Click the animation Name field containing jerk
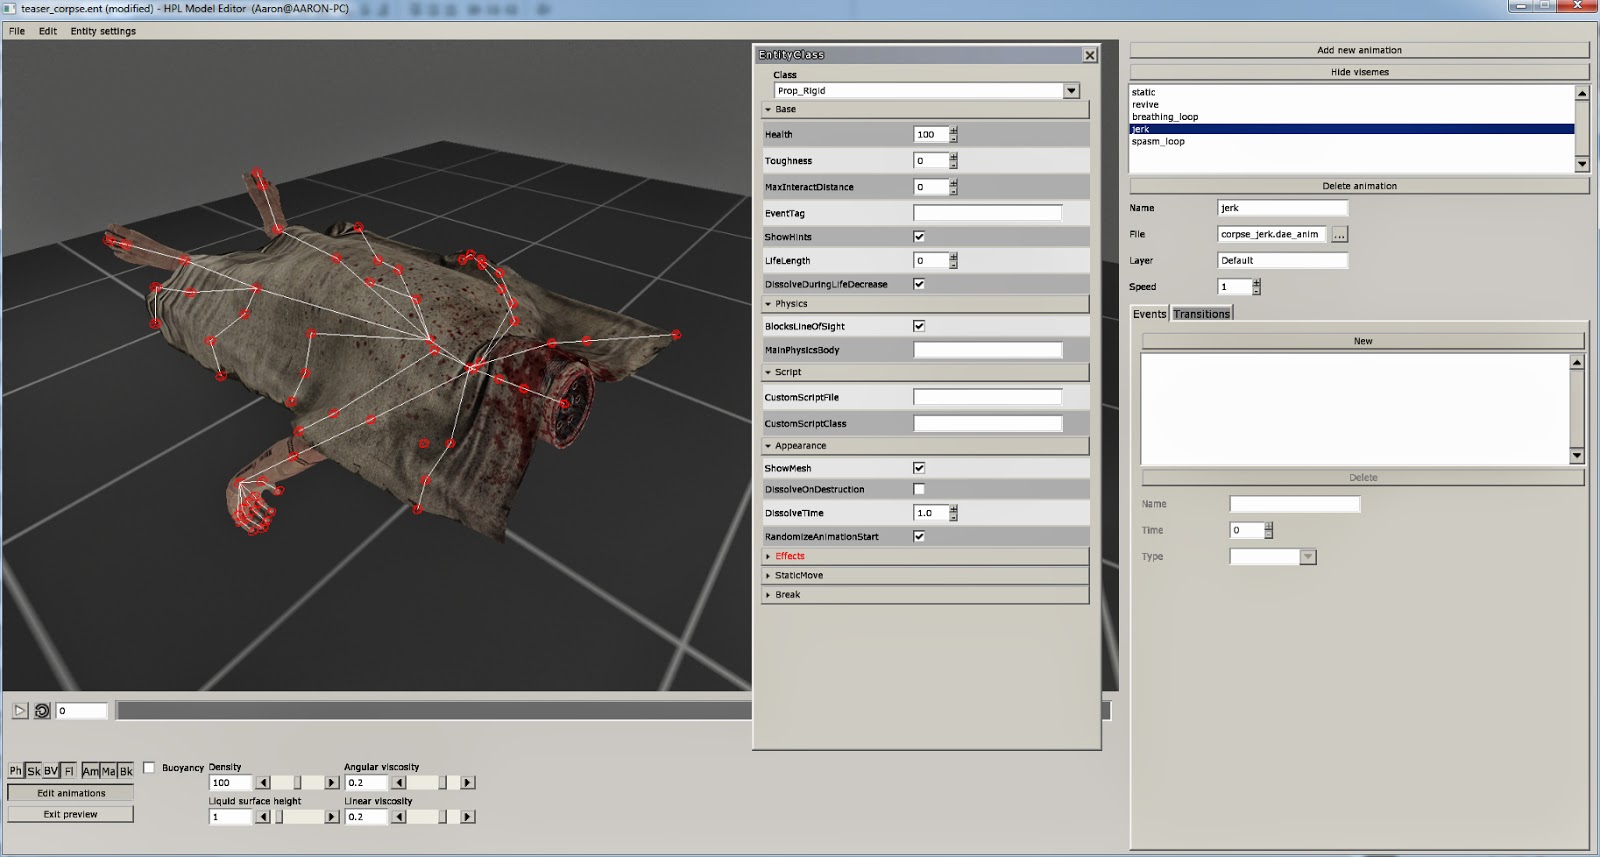This screenshot has width=1600, height=857. [1283, 208]
